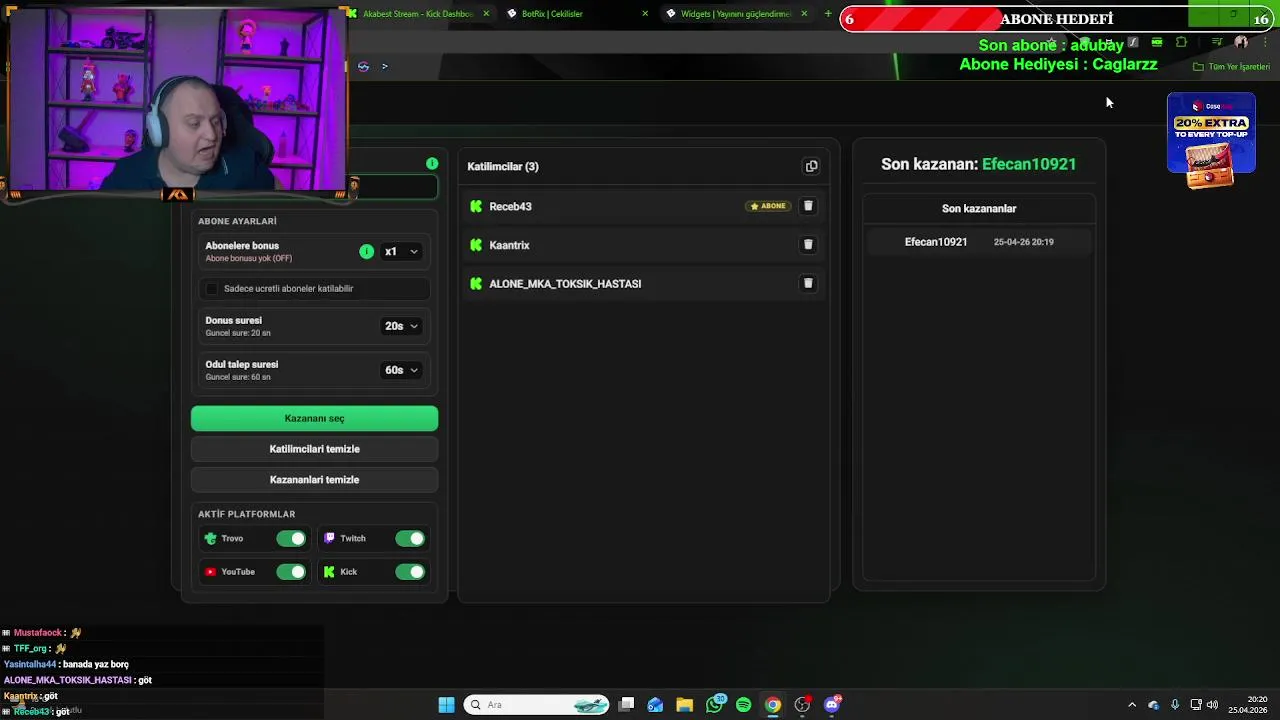The width and height of the screenshot is (1280, 720).
Task: Click the Trovo platform logo
Action: point(210,538)
